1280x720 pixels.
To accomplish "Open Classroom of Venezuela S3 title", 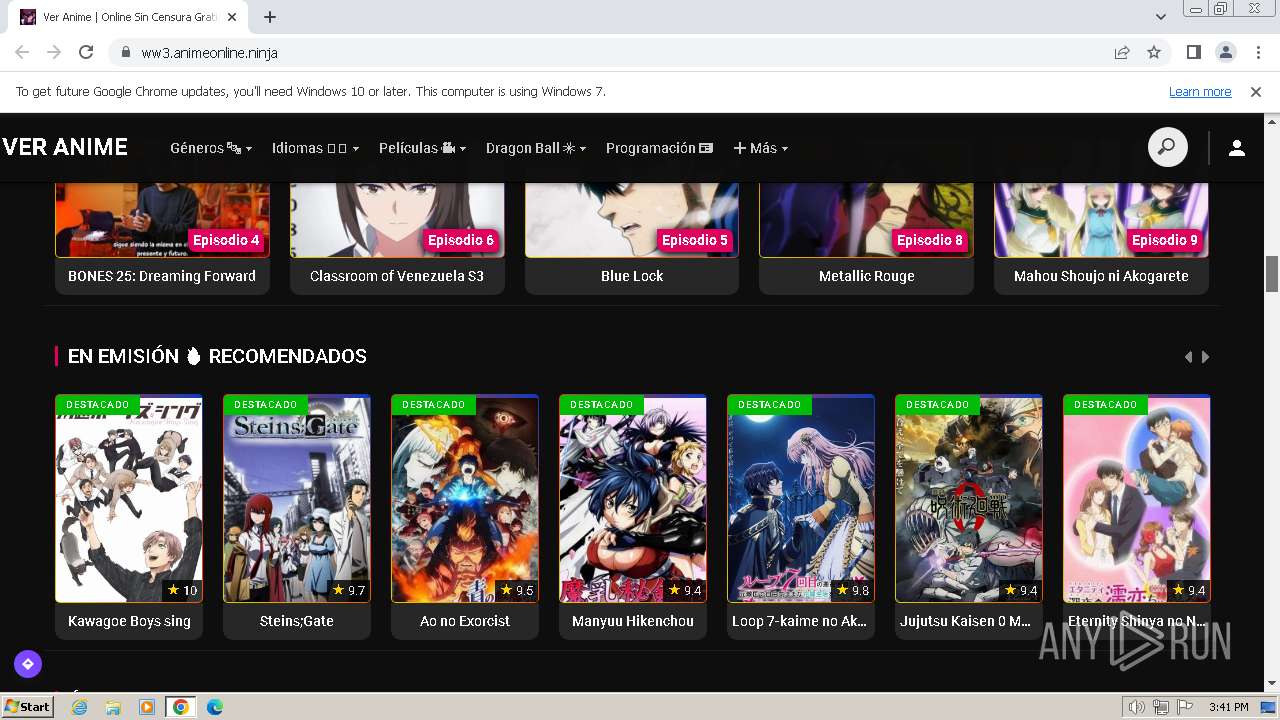I will coord(397,276).
